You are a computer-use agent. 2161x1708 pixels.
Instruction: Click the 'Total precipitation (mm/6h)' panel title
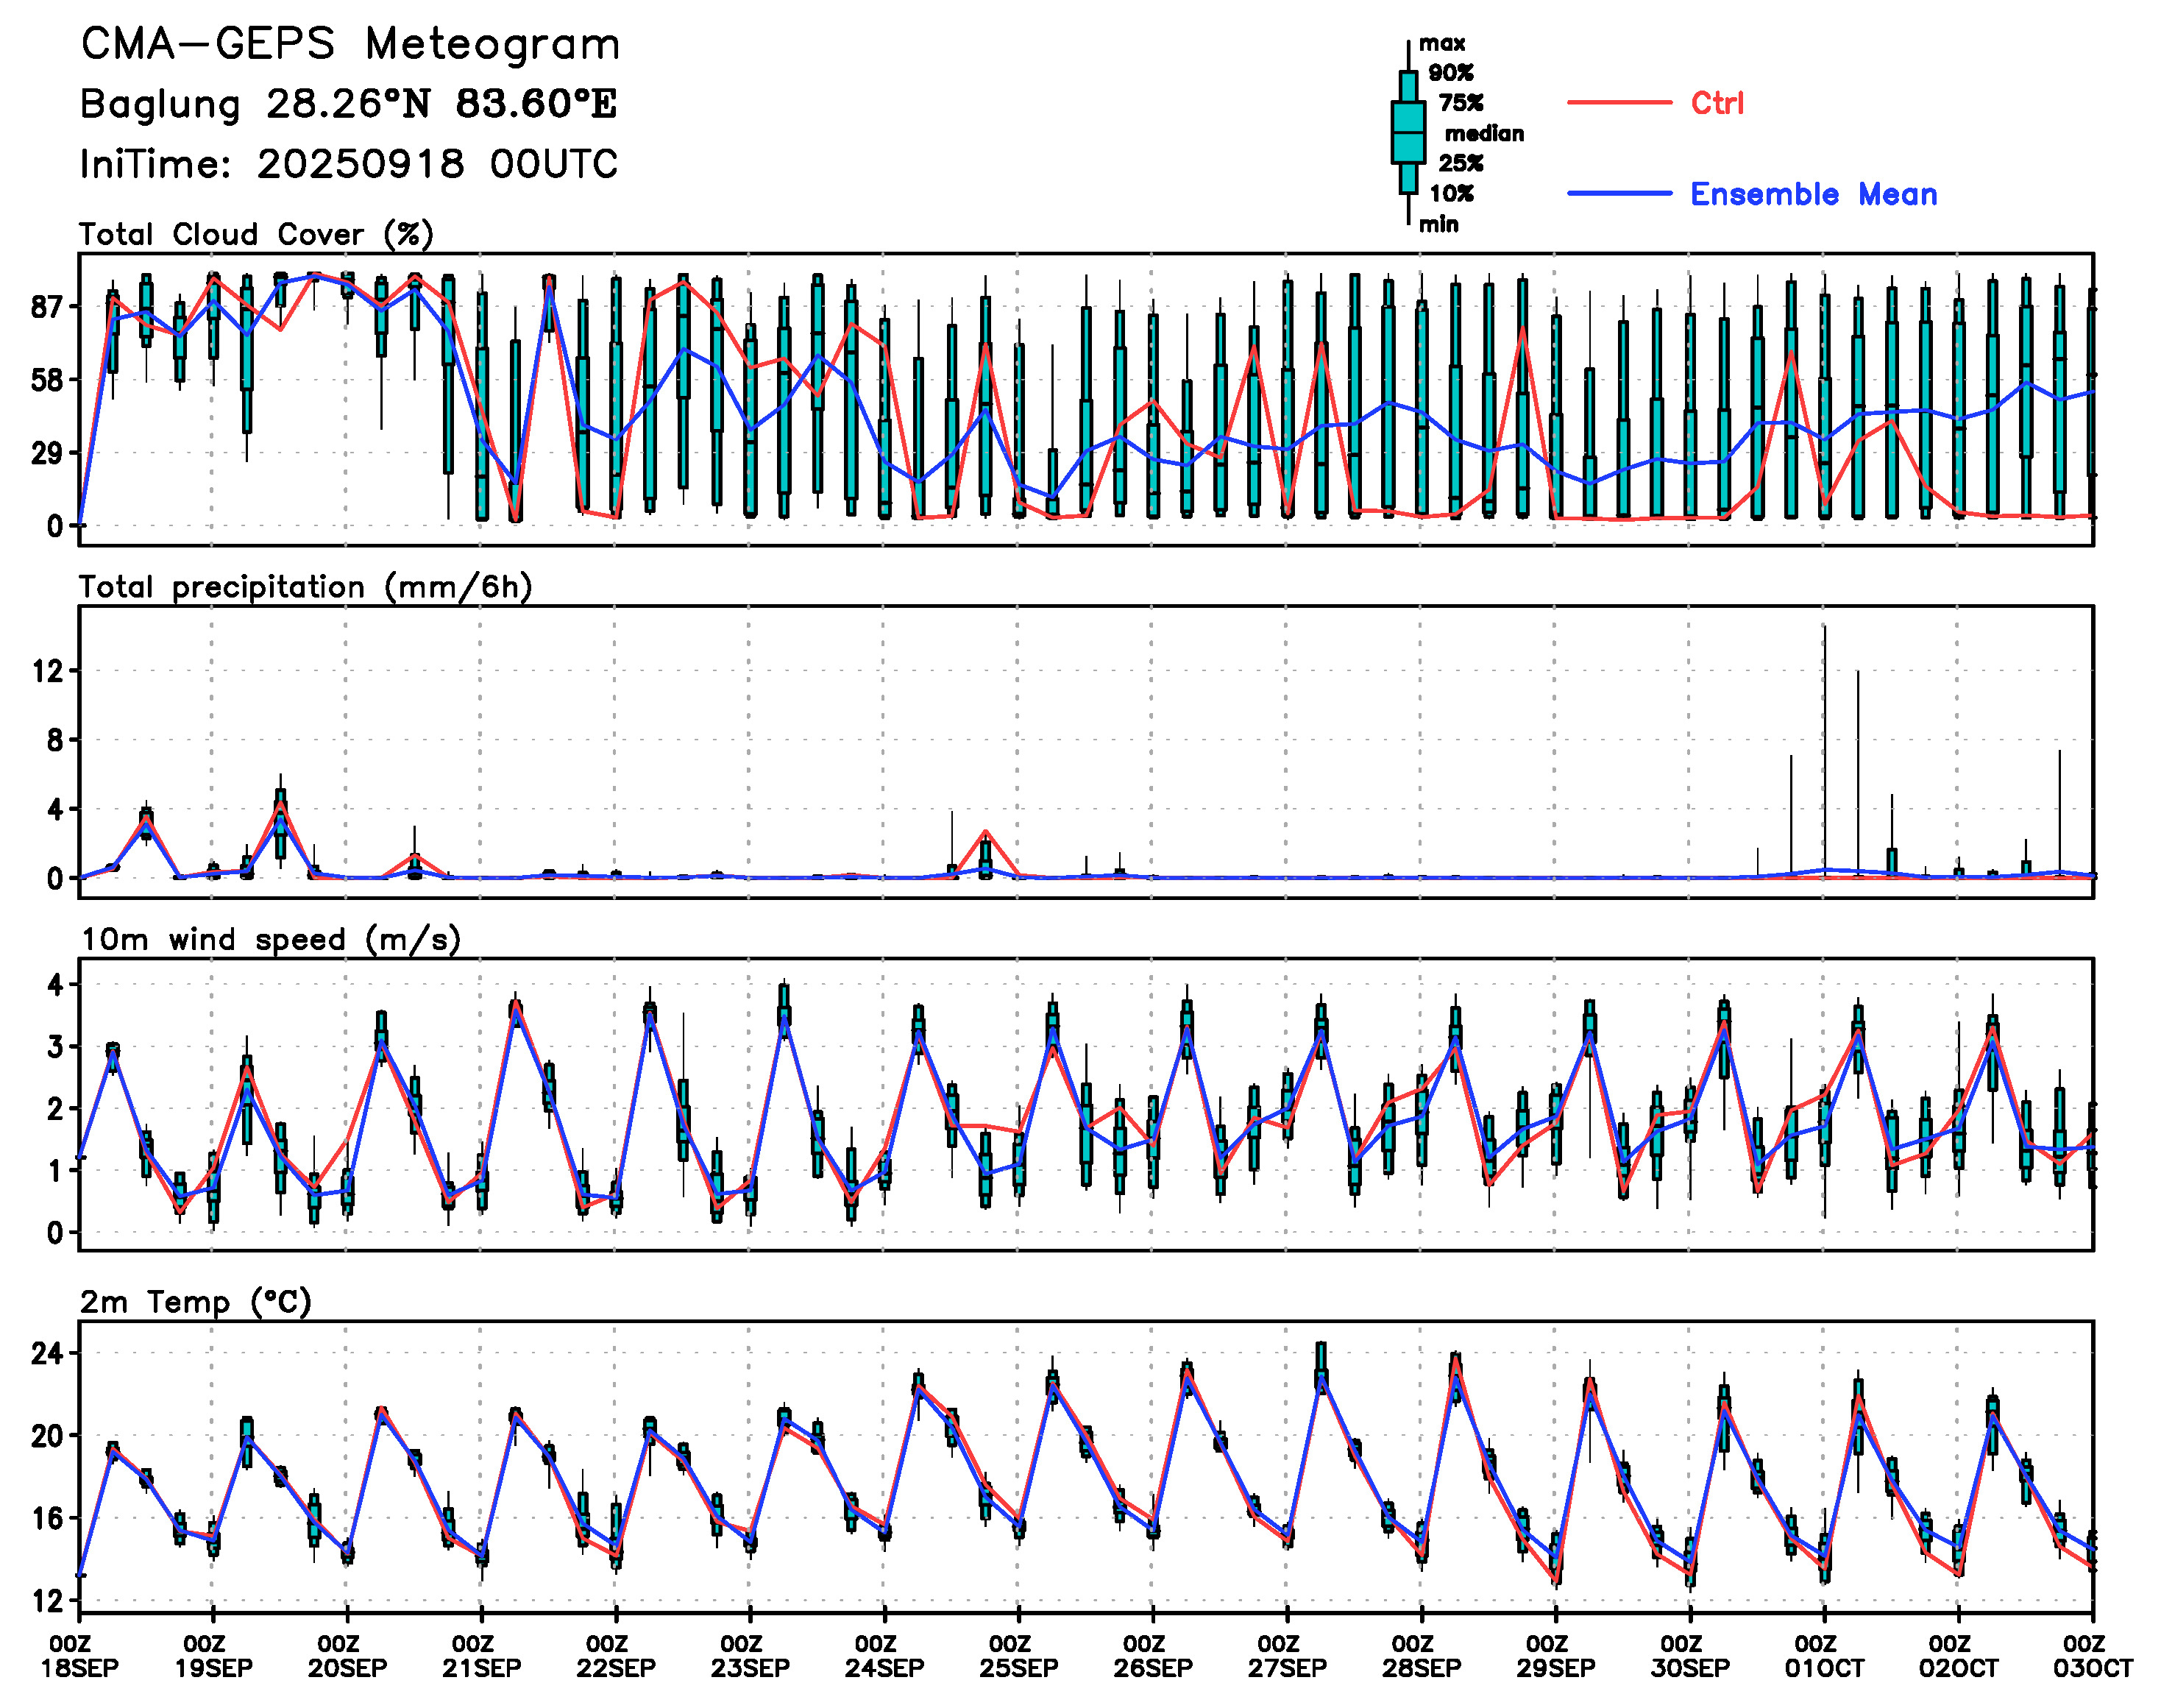[305, 587]
